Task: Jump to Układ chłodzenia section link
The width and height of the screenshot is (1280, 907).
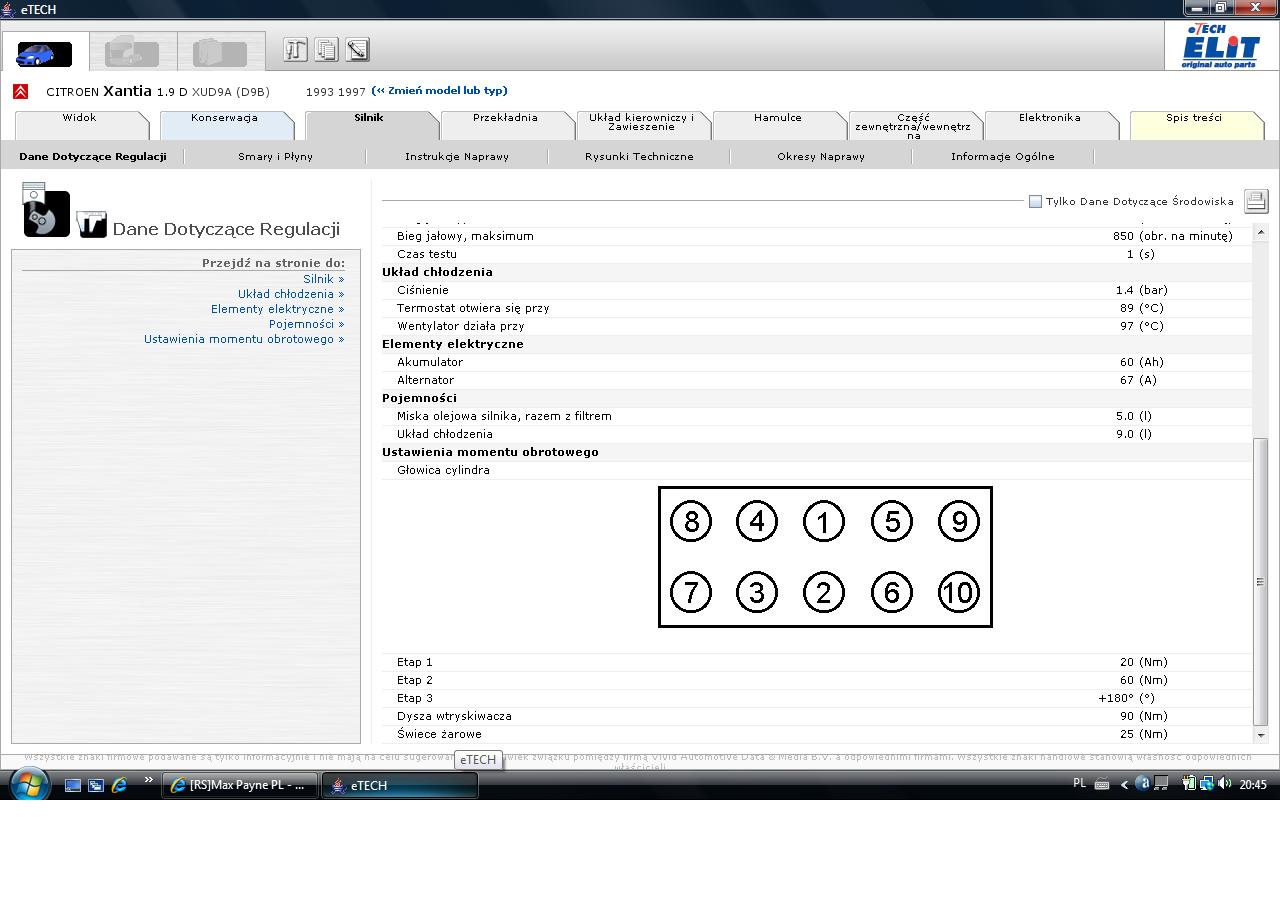Action: [291, 294]
